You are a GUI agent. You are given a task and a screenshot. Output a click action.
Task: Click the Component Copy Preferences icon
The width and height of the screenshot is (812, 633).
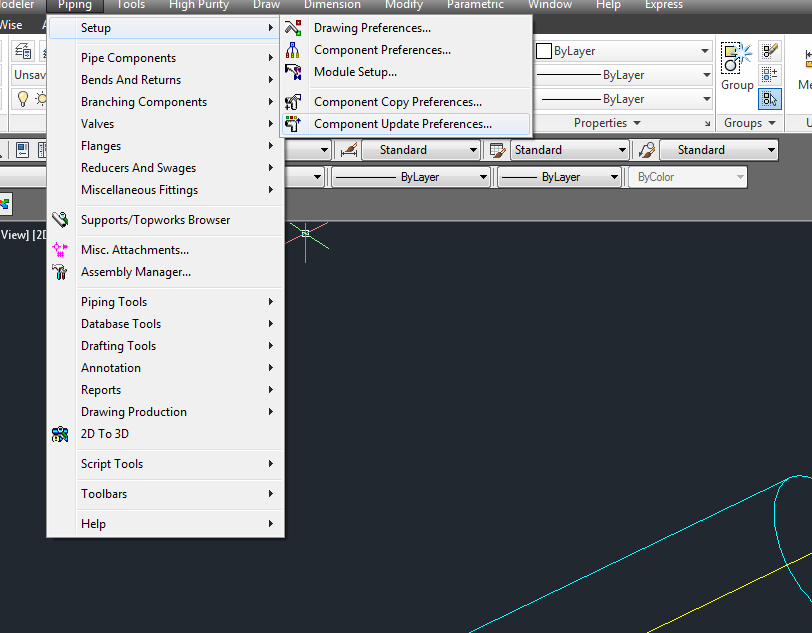293,102
